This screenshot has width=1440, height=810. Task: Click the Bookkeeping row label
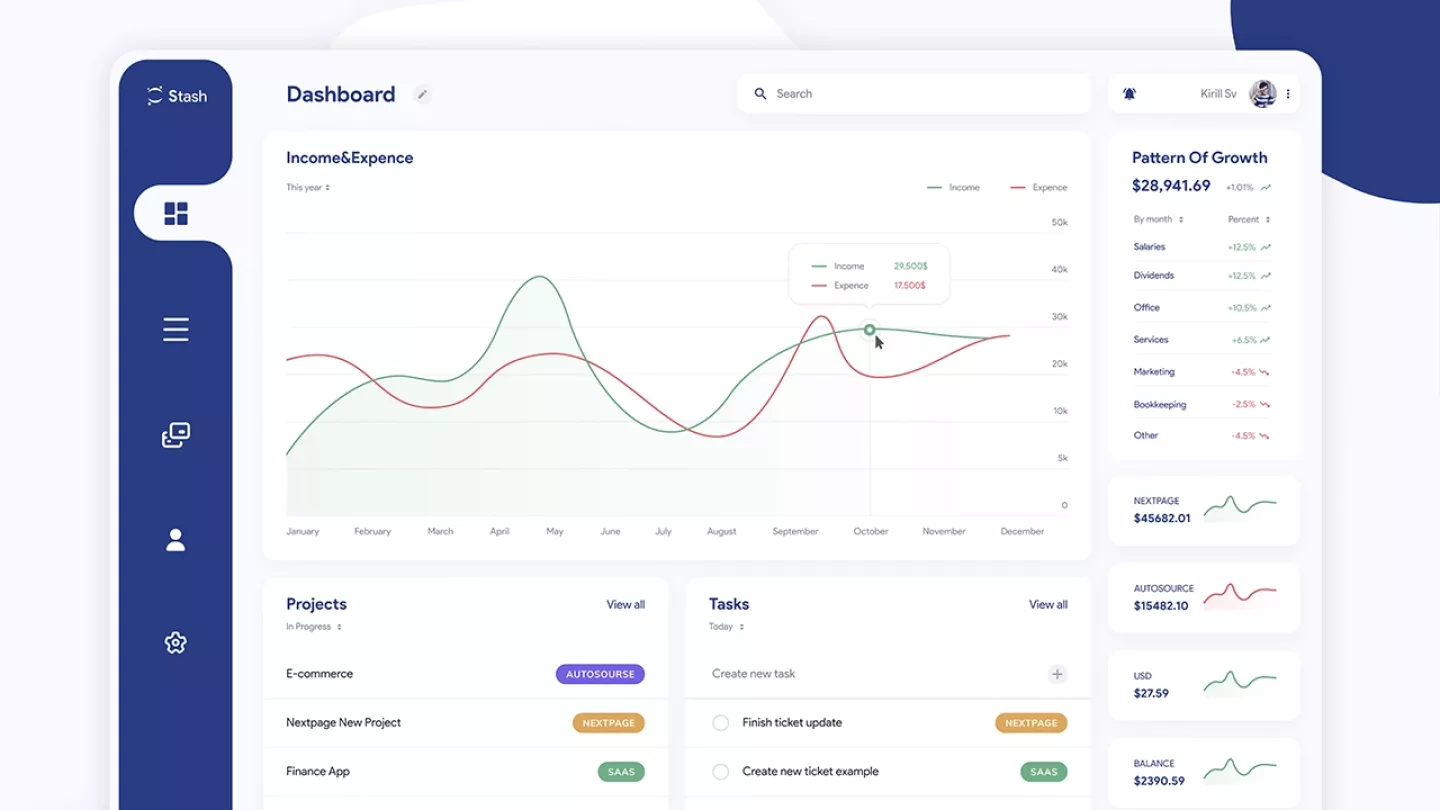pos(1160,405)
